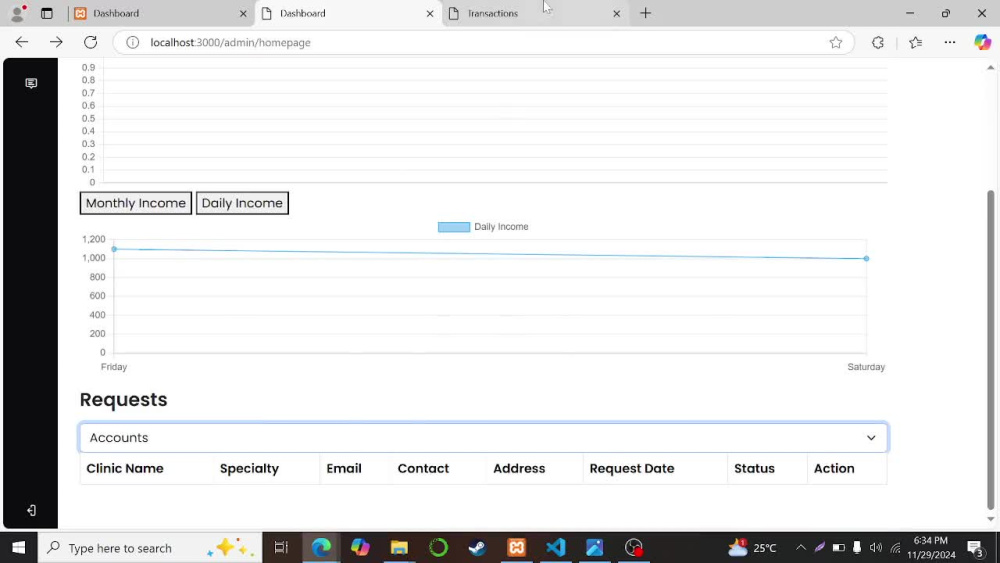Image resolution: width=1000 pixels, height=563 pixels.
Task: Go back with the browser back arrow
Action: (x=22, y=42)
